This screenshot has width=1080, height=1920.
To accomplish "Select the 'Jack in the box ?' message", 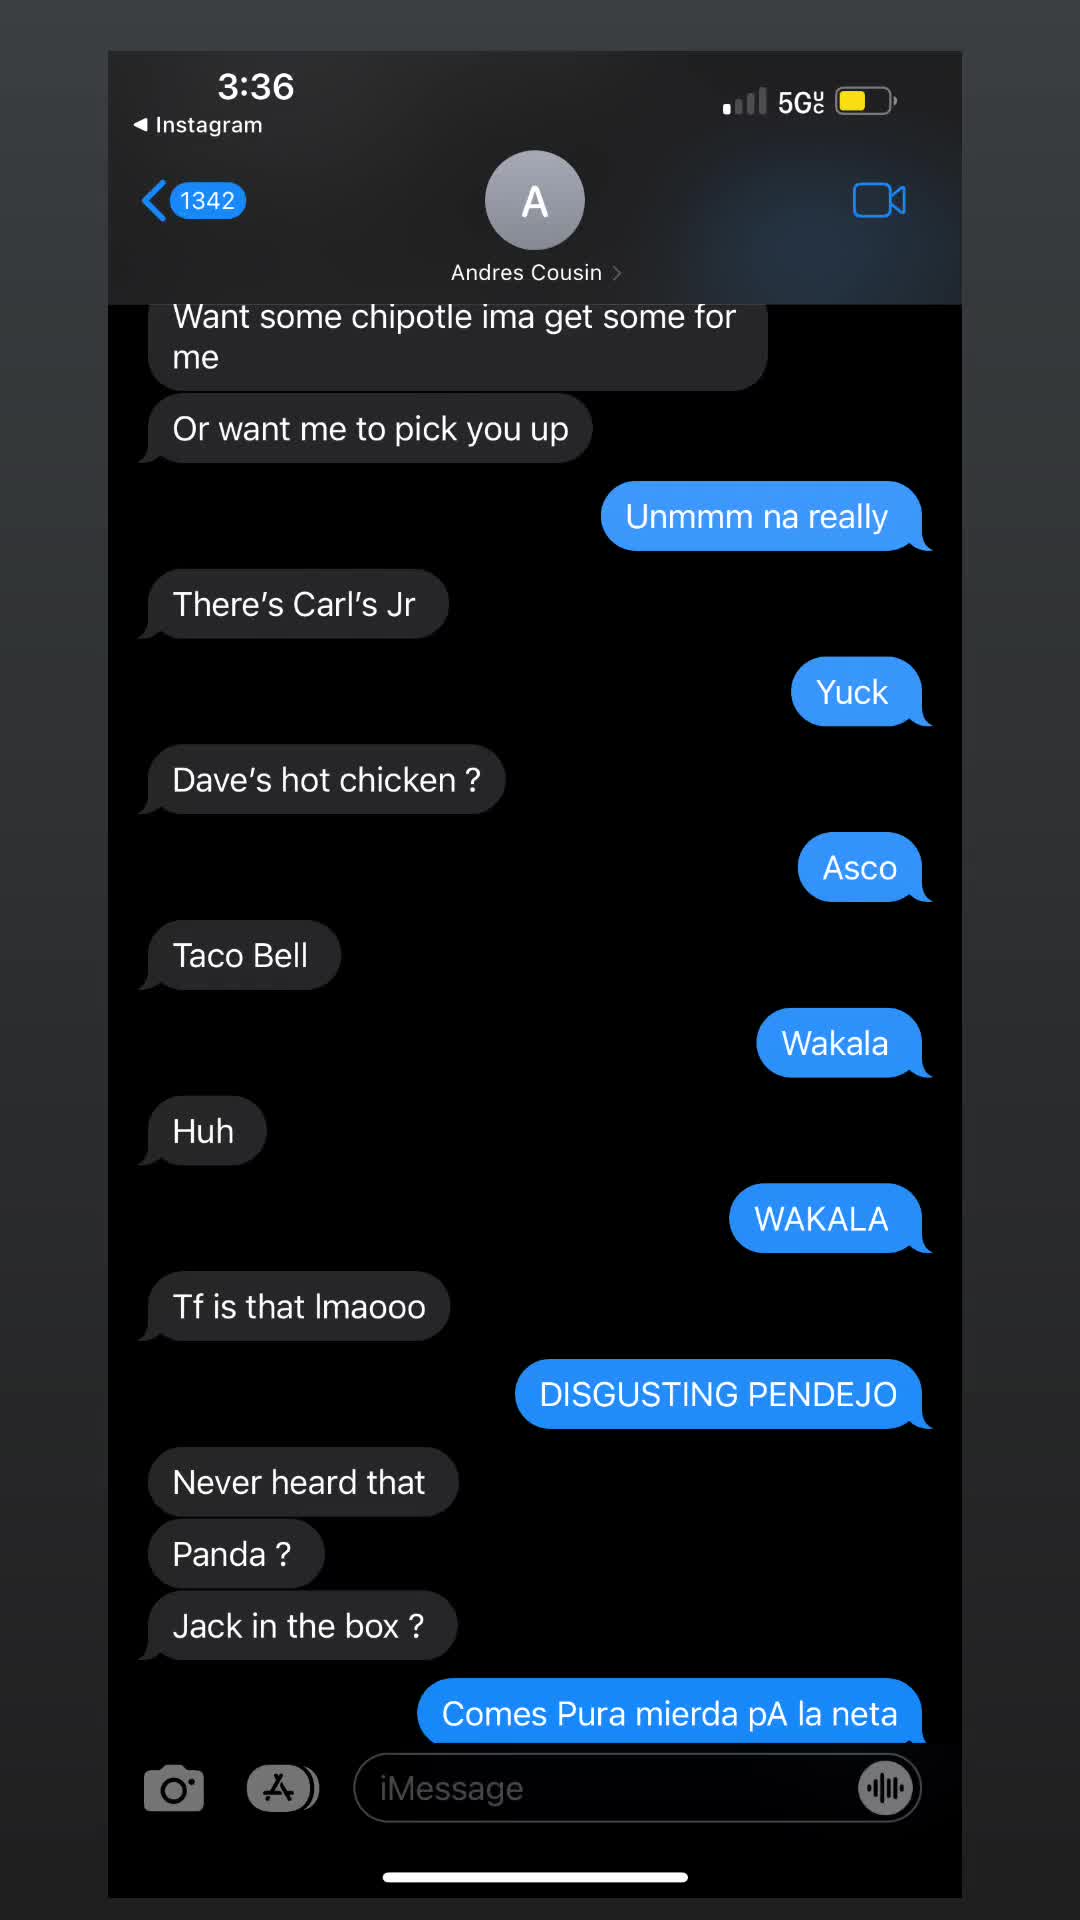I will [299, 1625].
